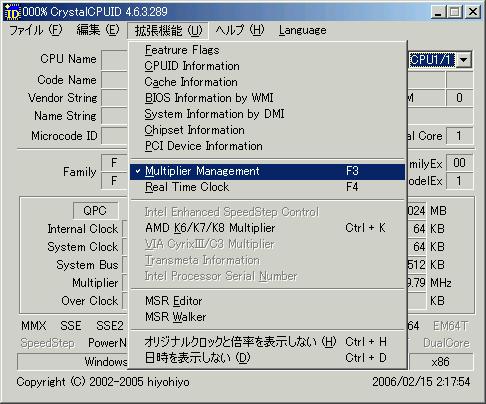Click the first Family value field F
Image resolution: width=486 pixels, height=404 pixels.
[114, 163]
